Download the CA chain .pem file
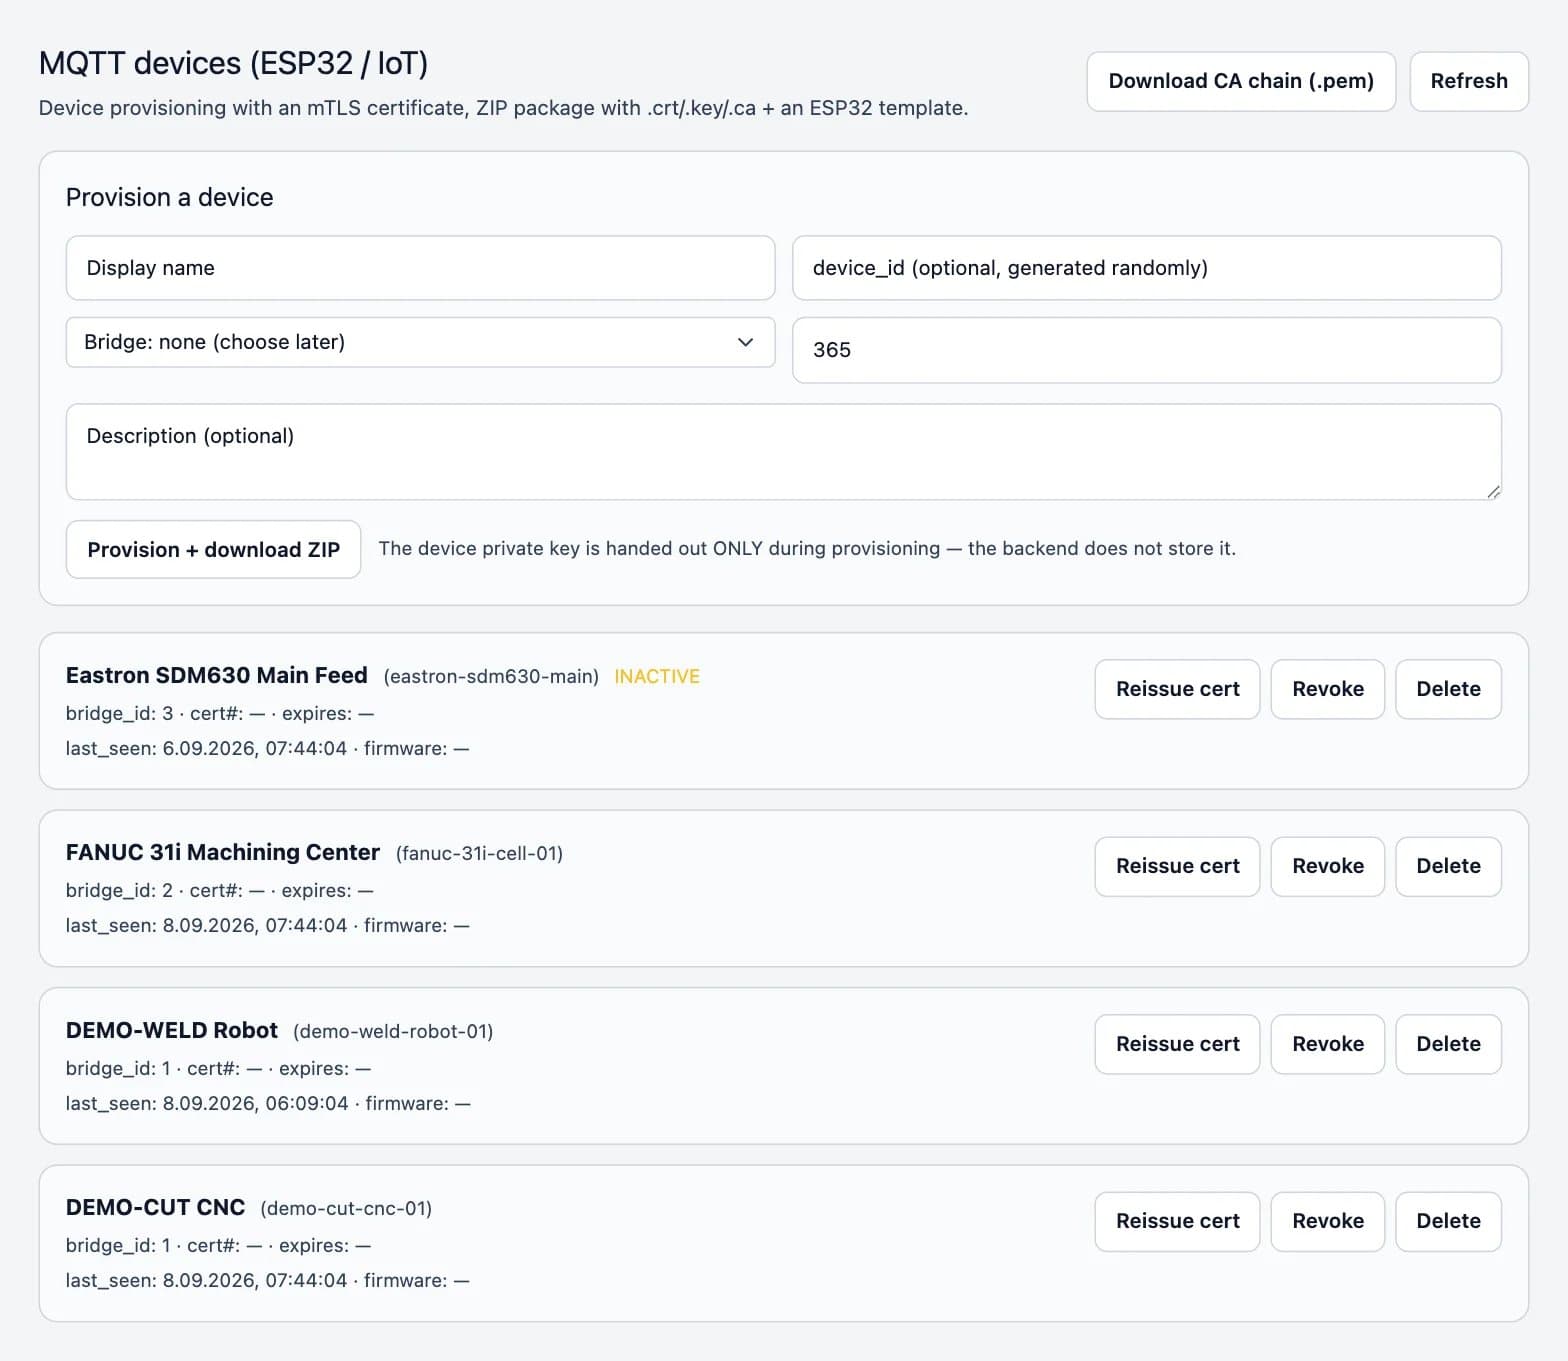 pyautogui.click(x=1240, y=81)
